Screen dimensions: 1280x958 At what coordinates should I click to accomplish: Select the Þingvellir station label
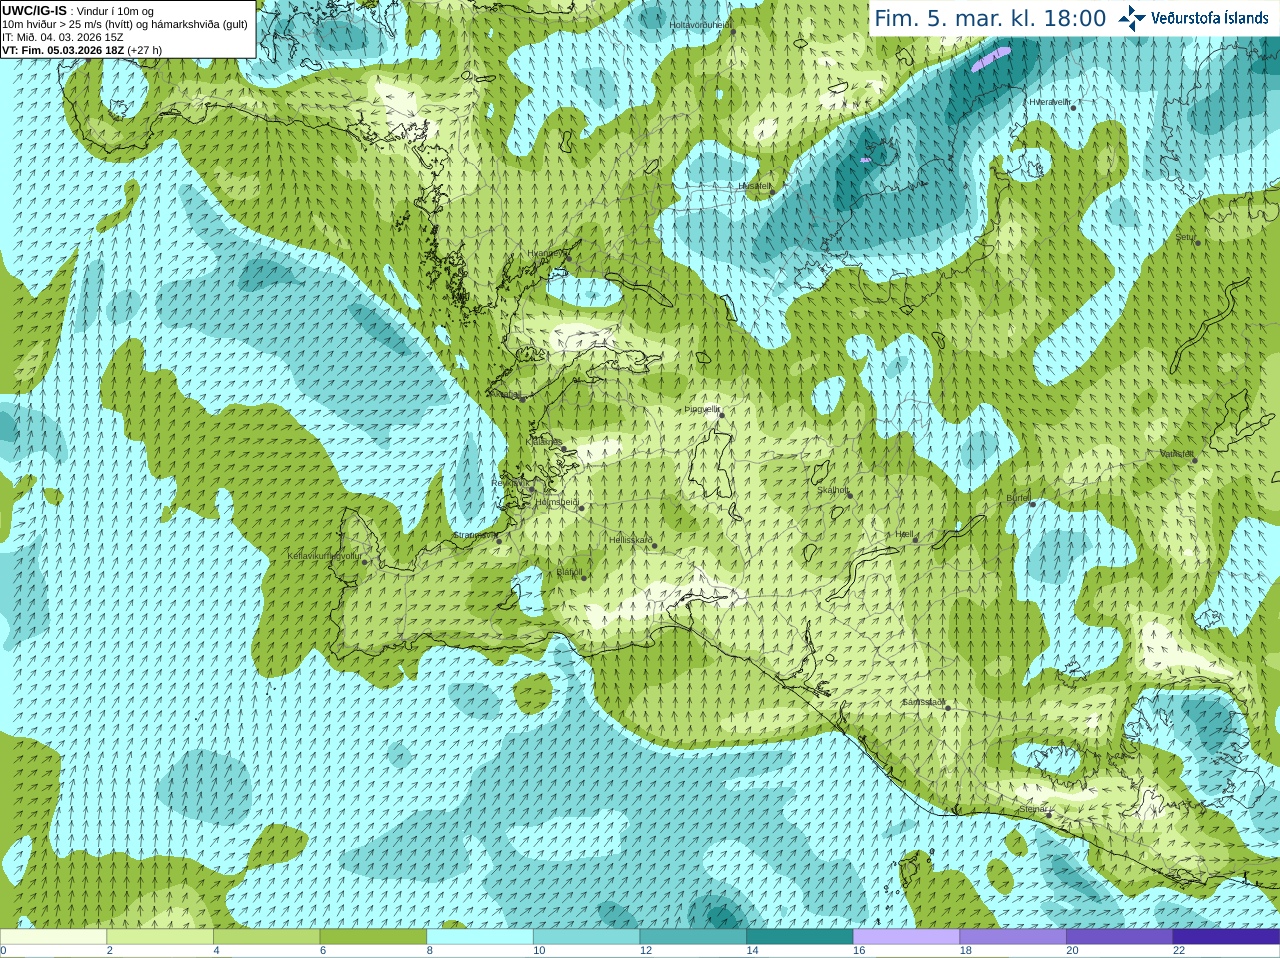702,409
